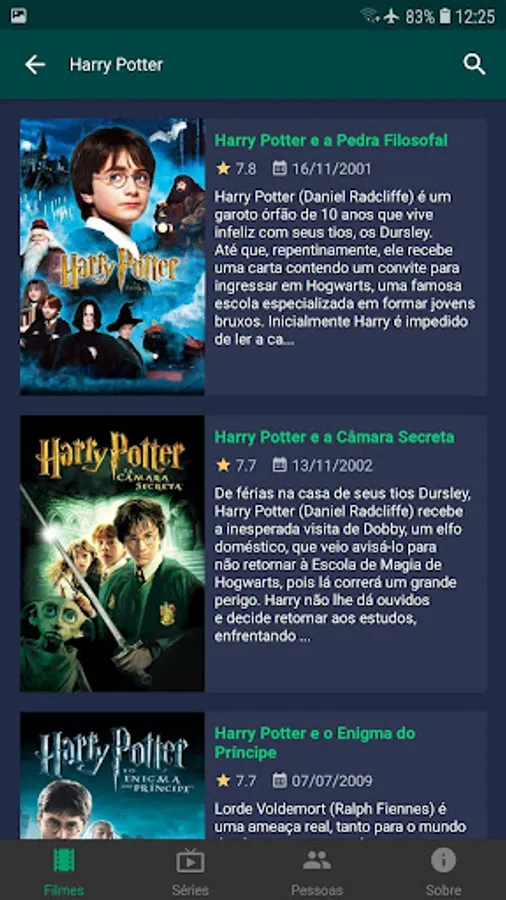Select the Câmara Secreta movie poster
The height and width of the screenshot is (900, 506).
(x=112, y=553)
